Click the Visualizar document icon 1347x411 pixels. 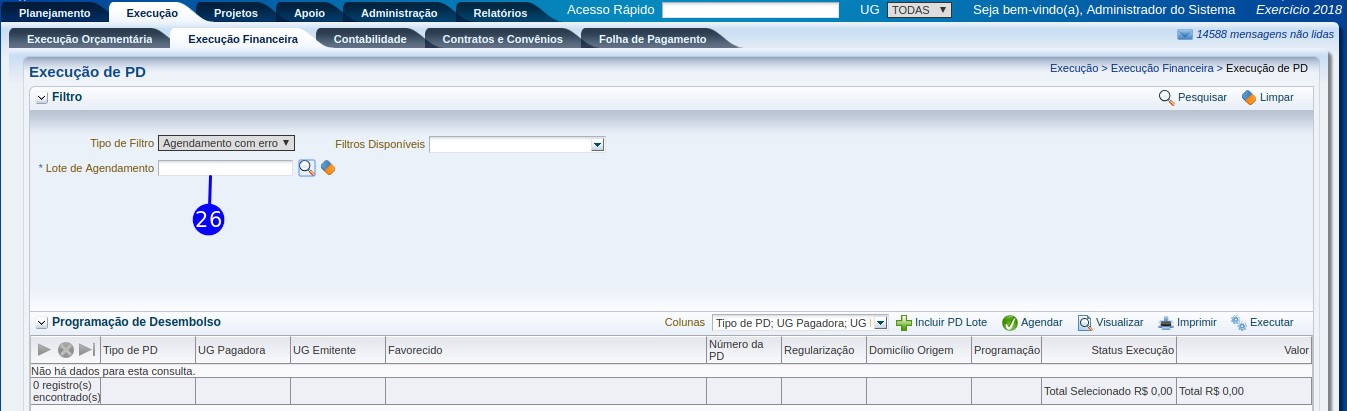click(x=1085, y=323)
